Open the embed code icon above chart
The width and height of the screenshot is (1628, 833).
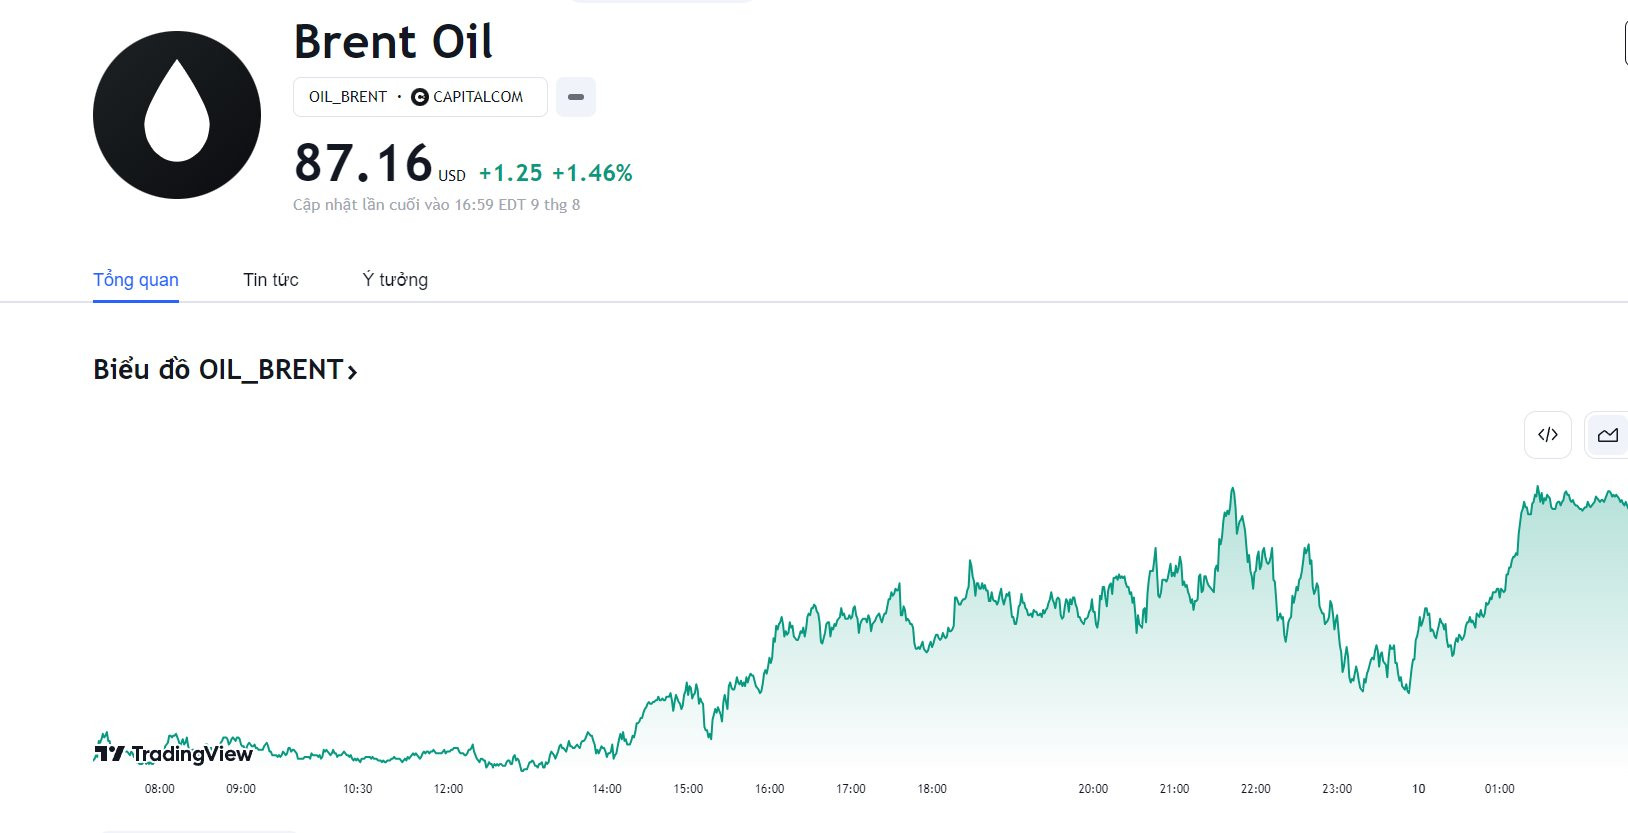click(1547, 435)
